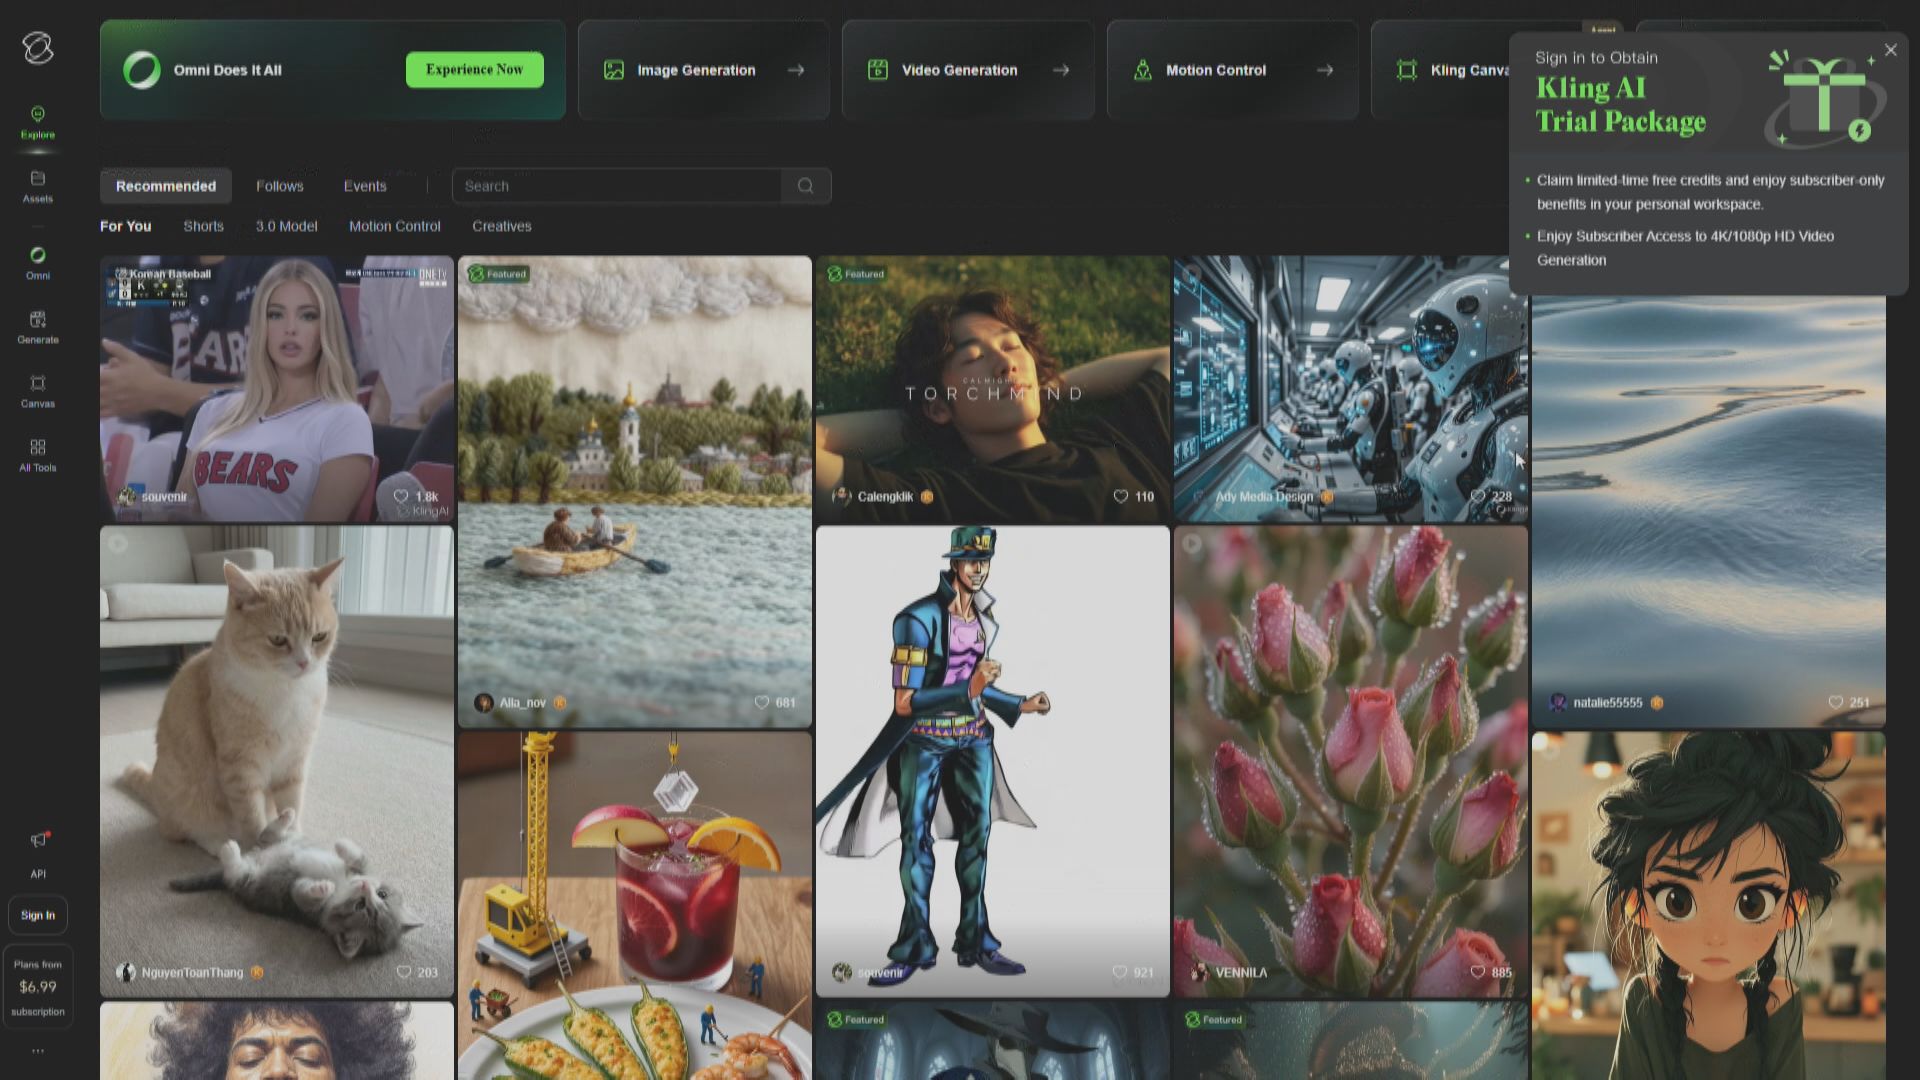
Task: Open the cocktail with crane thumbnail
Action: pos(635,906)
